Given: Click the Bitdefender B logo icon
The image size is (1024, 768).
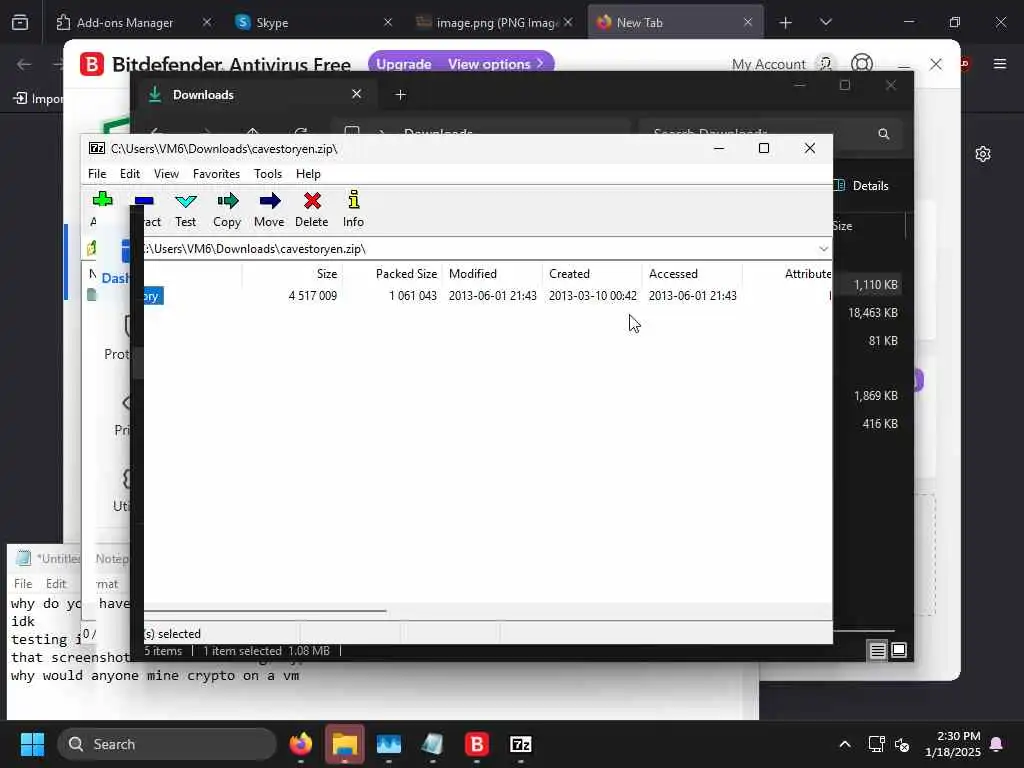Looking at the screenshot, I should pos(91,64).
